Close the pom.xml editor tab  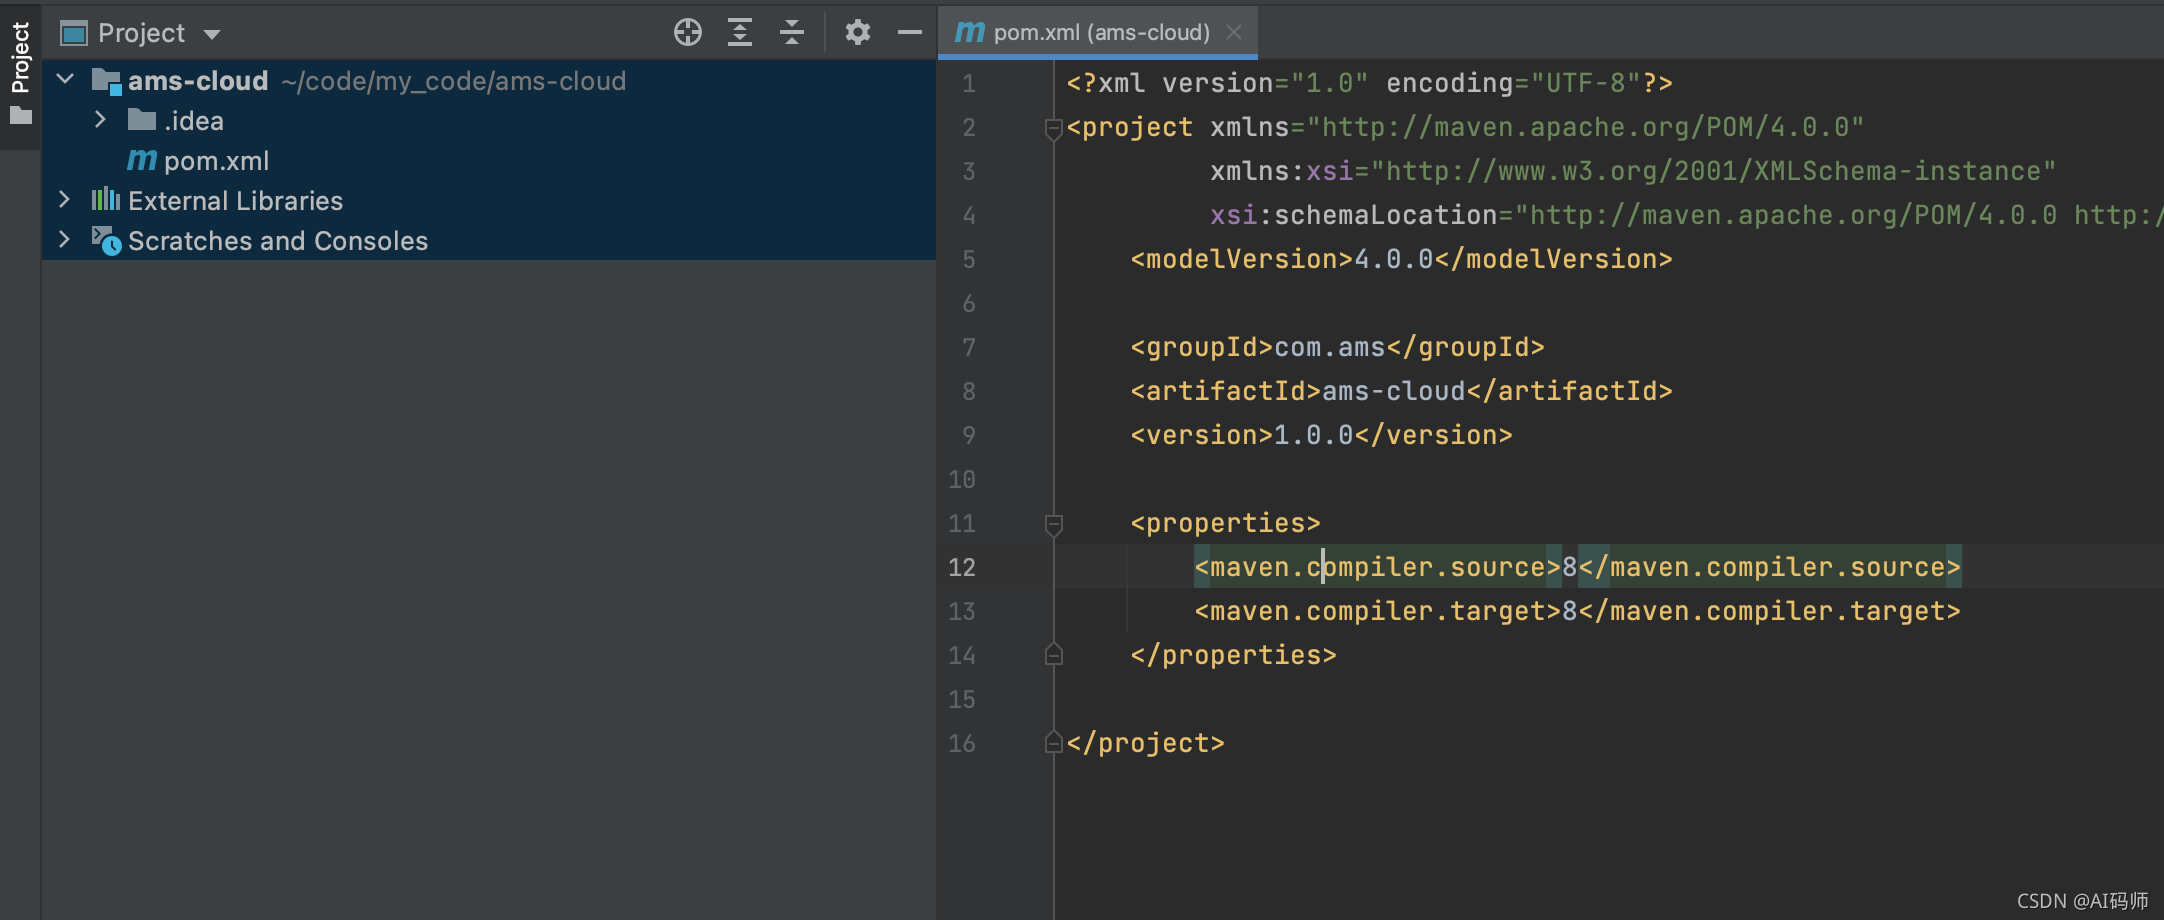tap(1234, 32)
